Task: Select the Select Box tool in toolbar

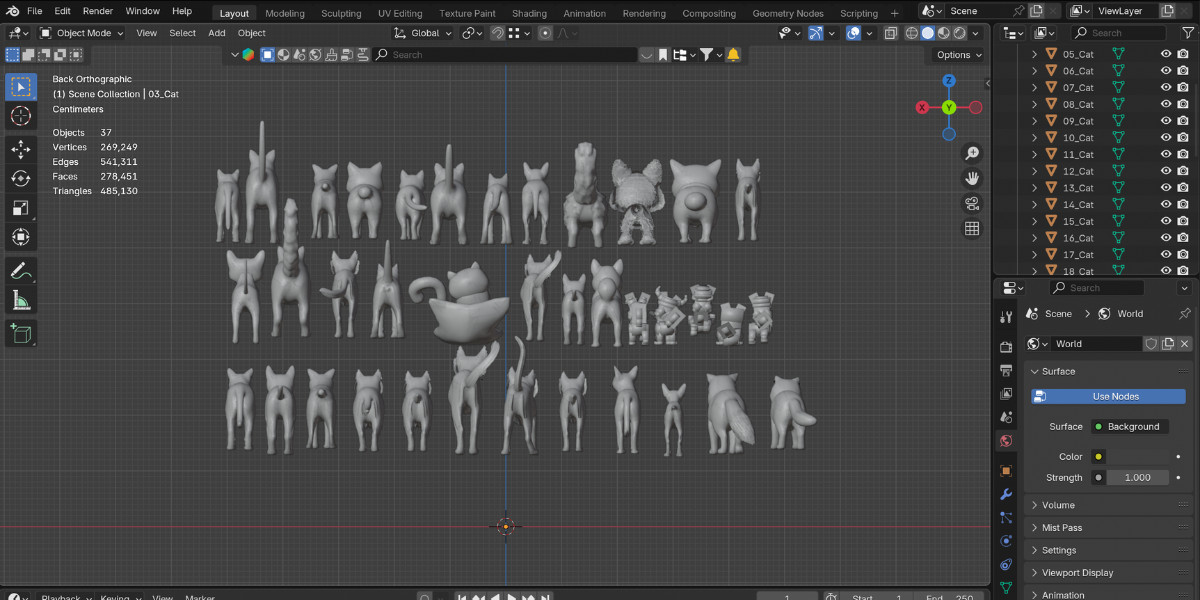Action: click(21, 87)
